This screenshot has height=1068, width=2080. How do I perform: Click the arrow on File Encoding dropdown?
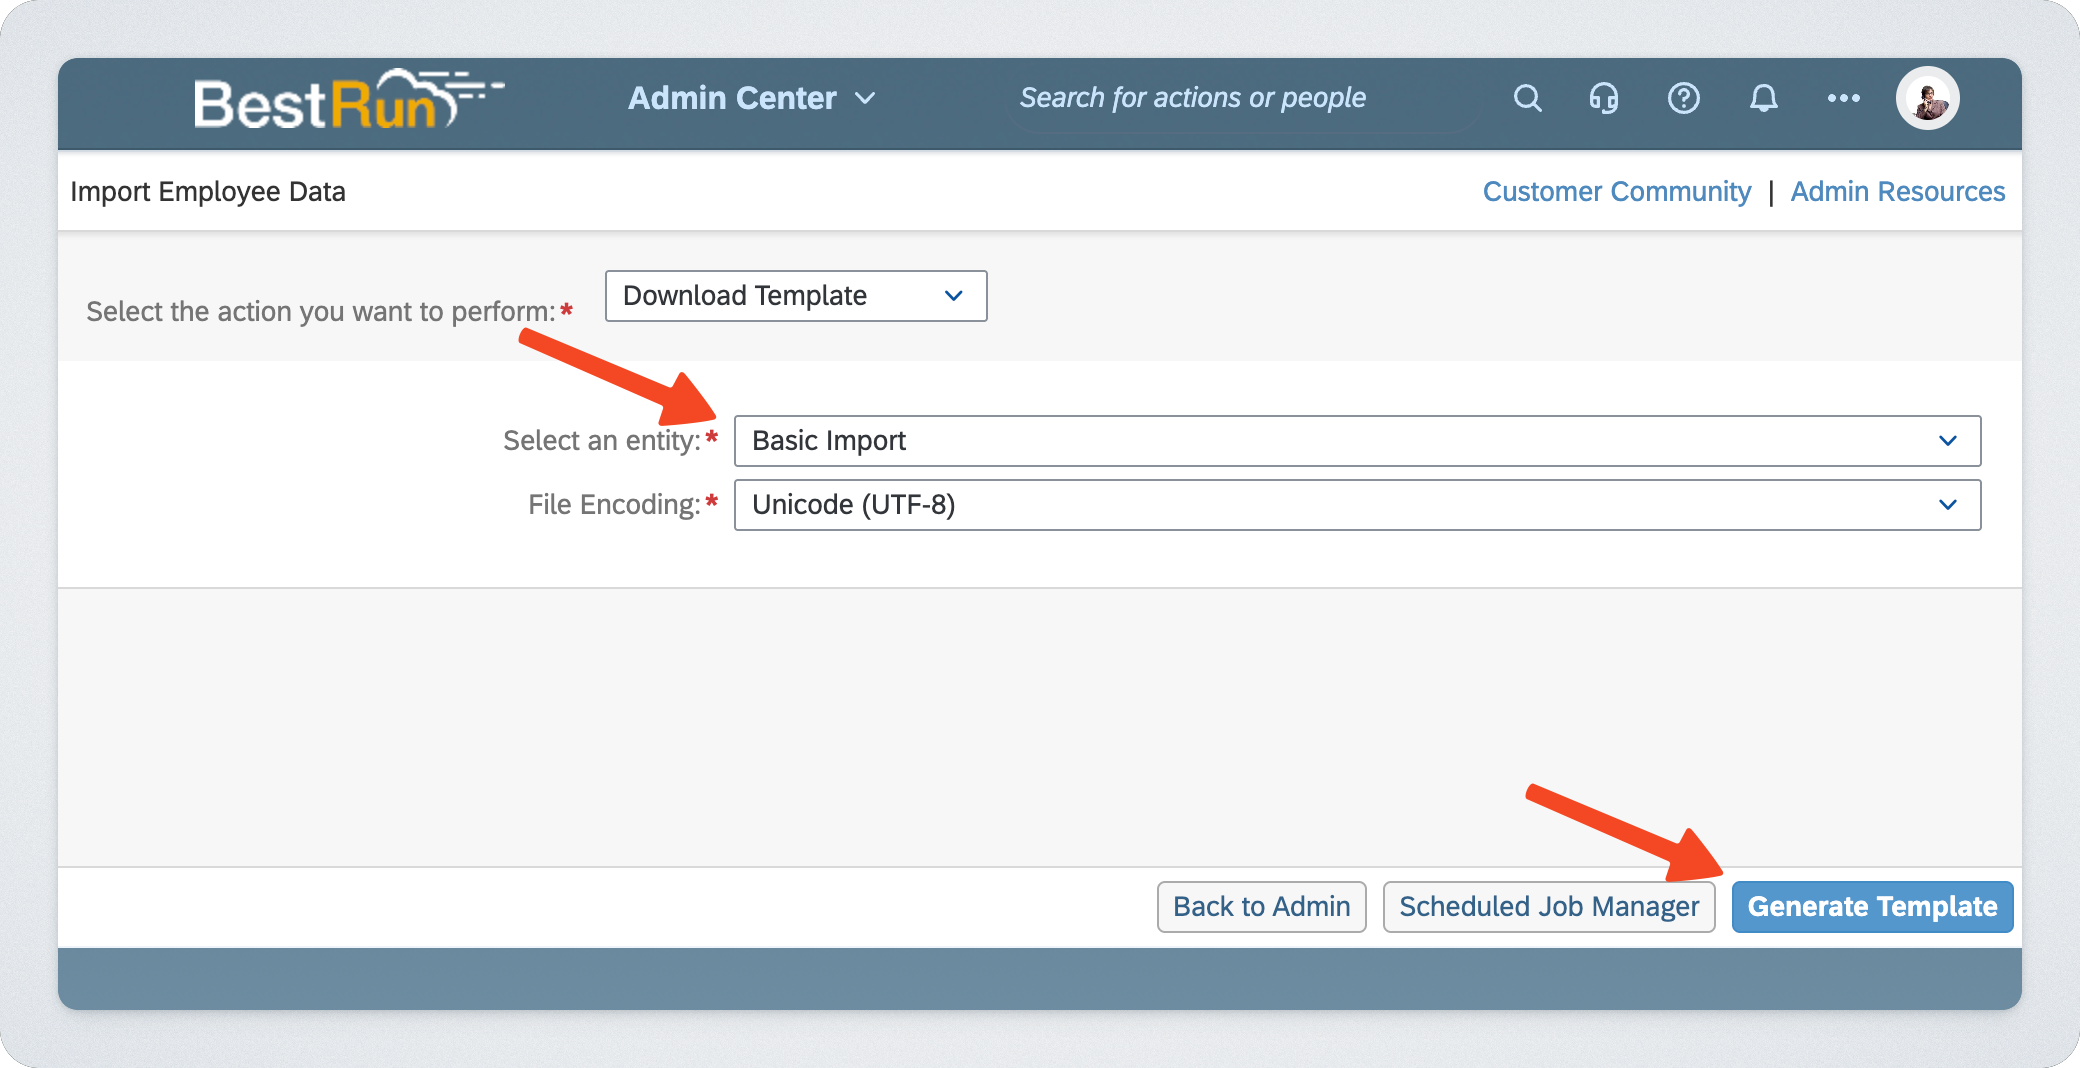(x=1947, y=505)
